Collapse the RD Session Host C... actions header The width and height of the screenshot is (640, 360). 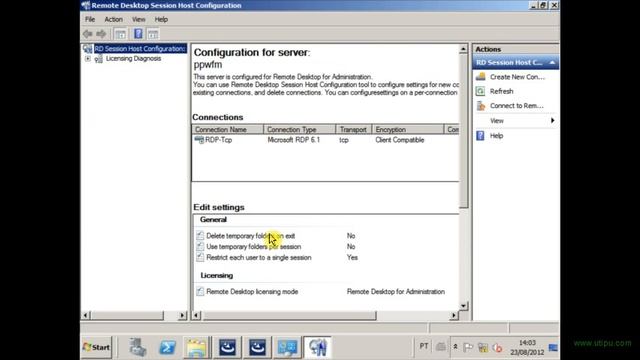pyautogui.click(x=552, y=62)
